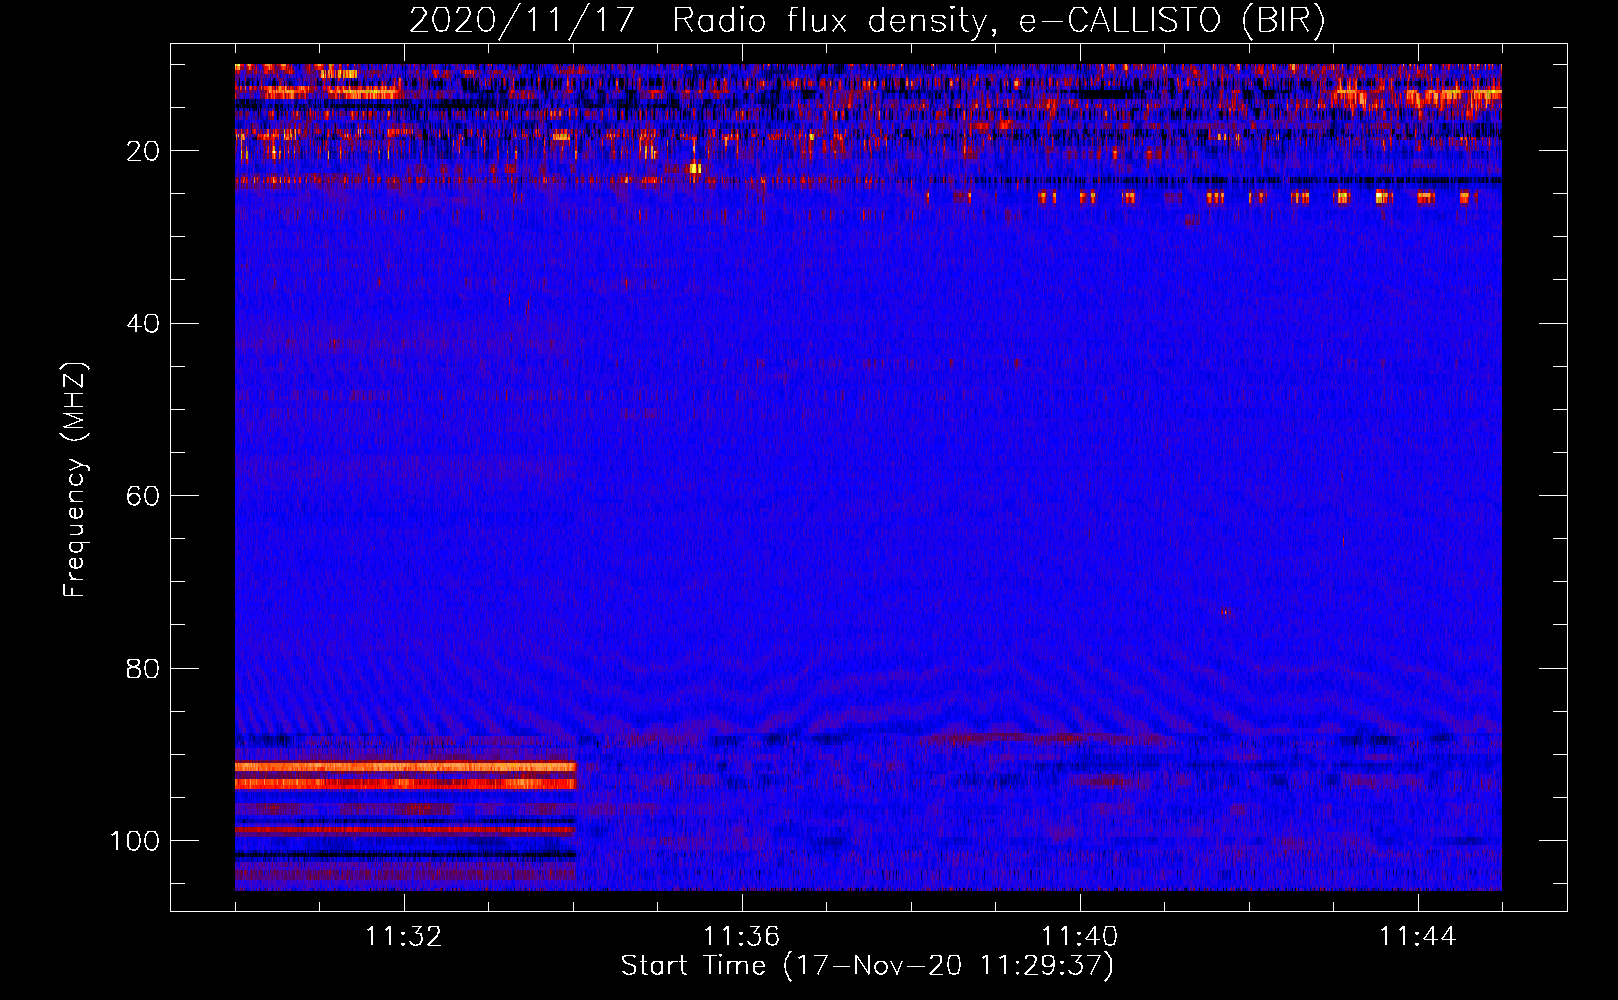Click the 11:44 time tick label
The width and height of the screenshot is (1618, 1000).
(1418, 937)
